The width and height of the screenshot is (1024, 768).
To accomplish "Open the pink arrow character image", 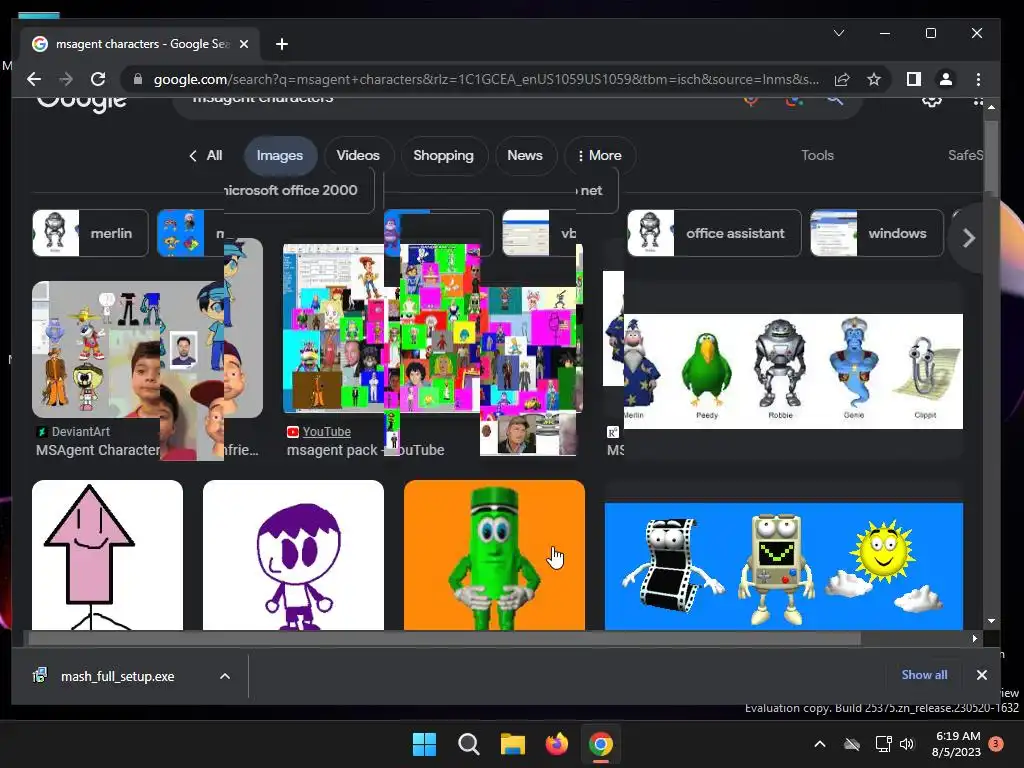I will pyautogui.click(x=107, y=555).
